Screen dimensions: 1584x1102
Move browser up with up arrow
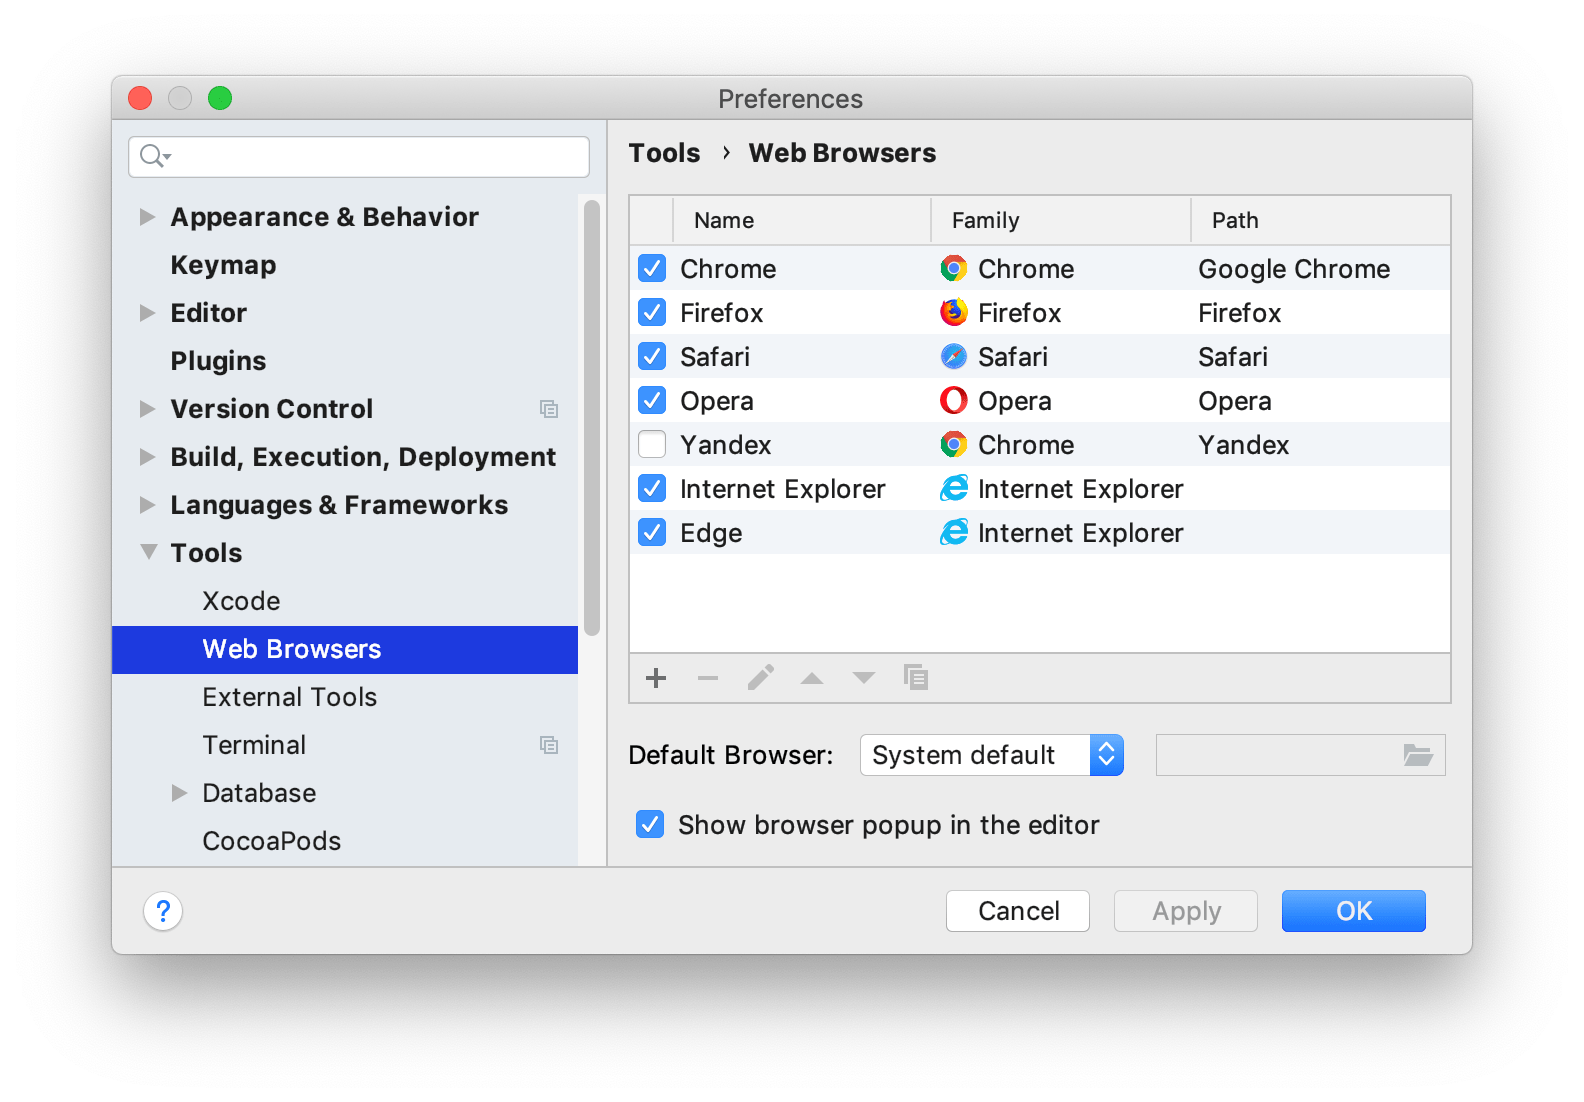coord(812,678)
